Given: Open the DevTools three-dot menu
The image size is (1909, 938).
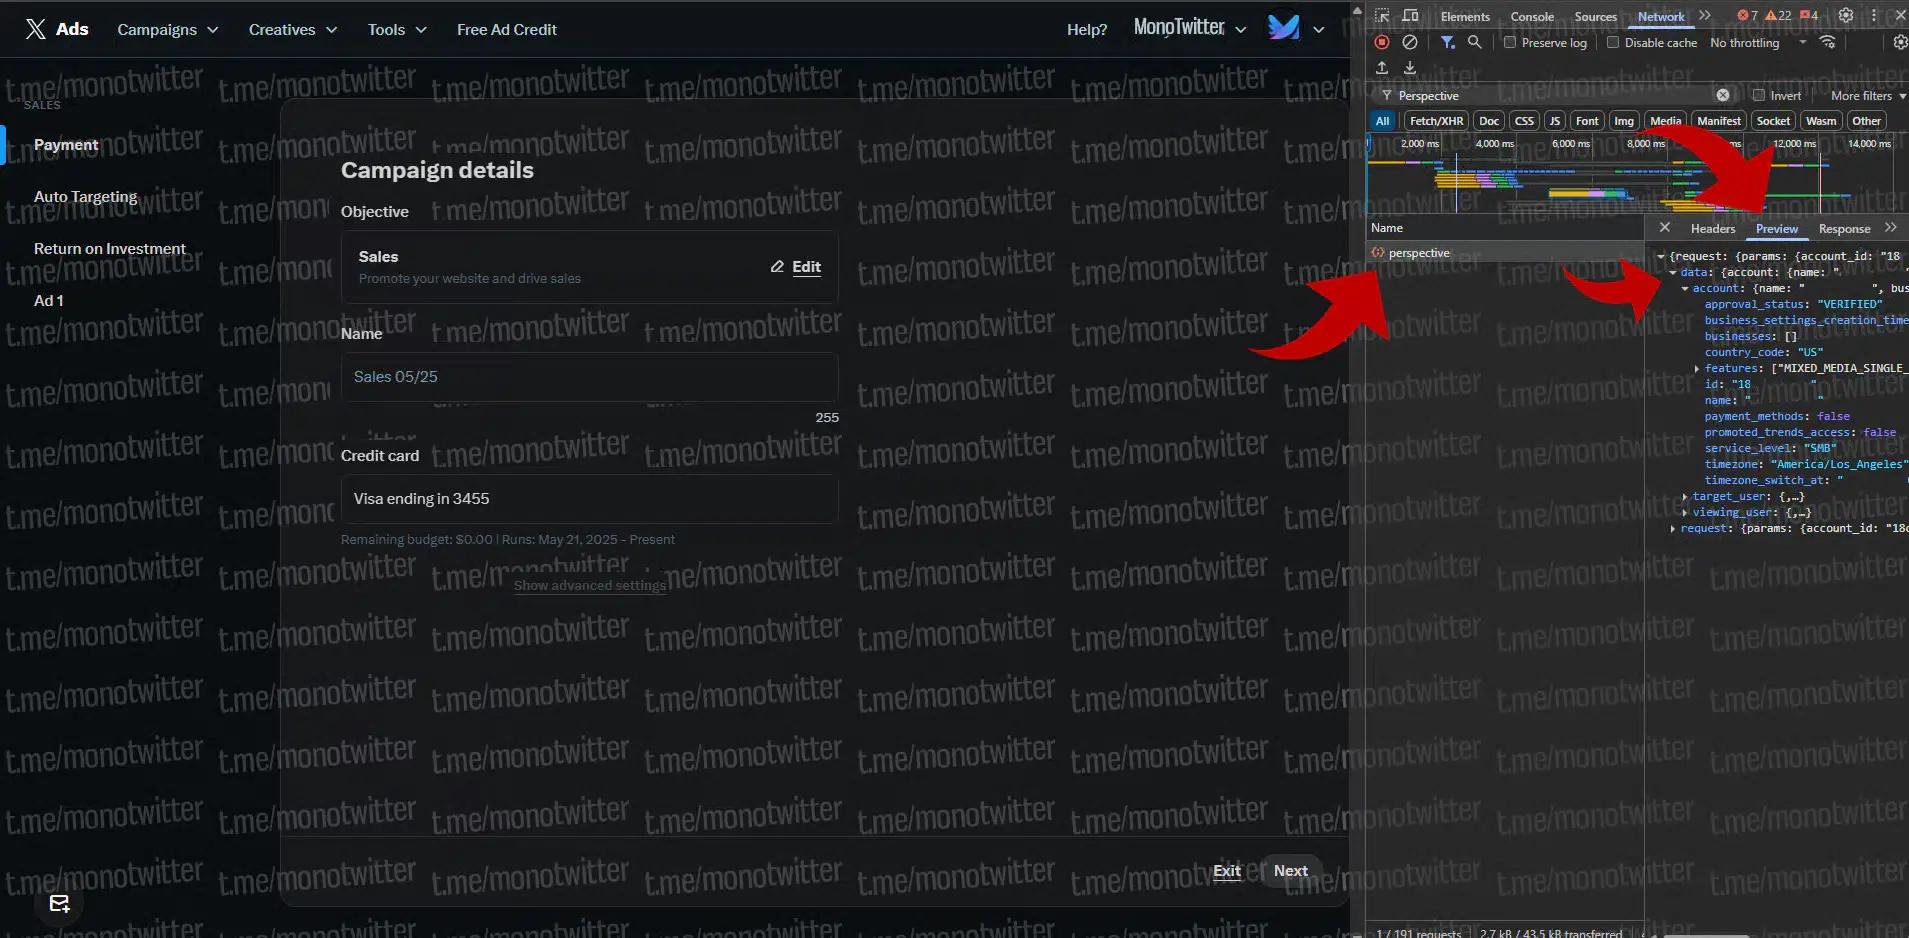Looking at the screenshot, I should pos(1873,16).
